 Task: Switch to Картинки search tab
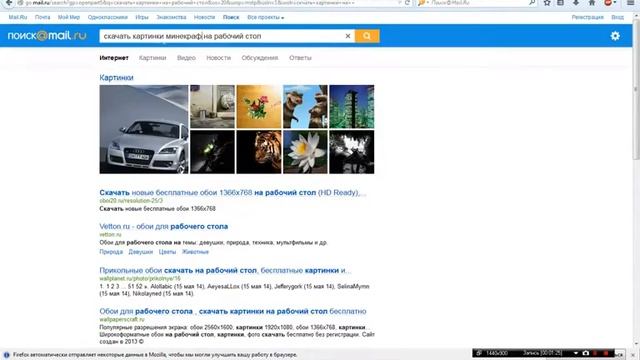(152, 58)
